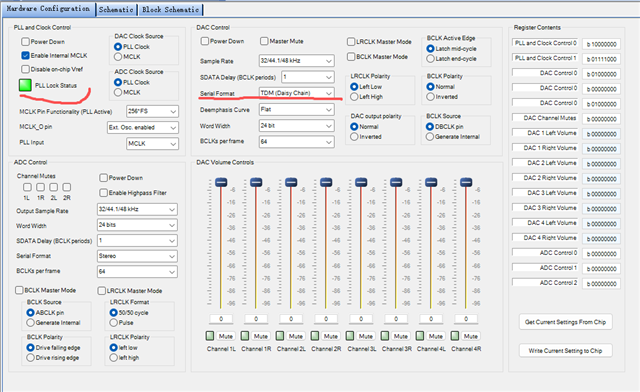
Task: Toggle the Channel 2L mute indicator
Action: (280, 336)
